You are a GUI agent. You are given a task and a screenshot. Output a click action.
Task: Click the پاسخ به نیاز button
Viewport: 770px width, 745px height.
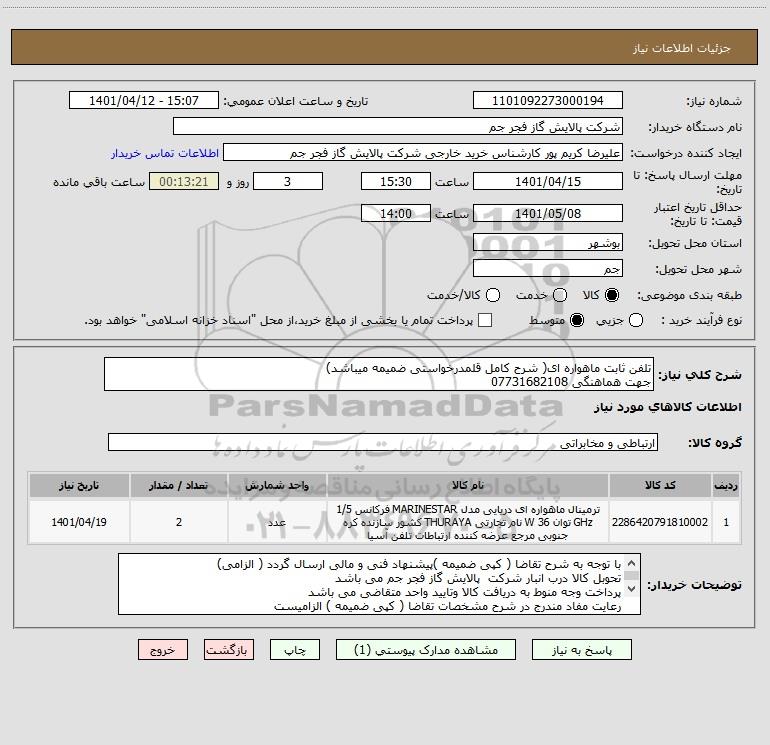click(x=581, y=650)
